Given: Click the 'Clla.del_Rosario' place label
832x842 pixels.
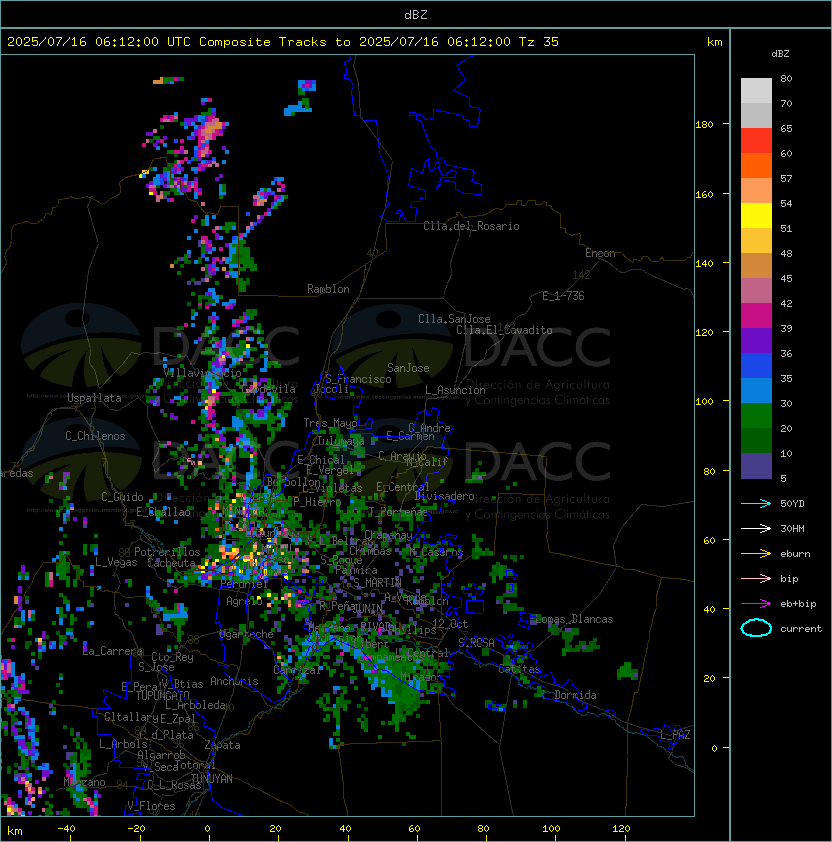Looking at the screenshot, I should click(471, 226).
